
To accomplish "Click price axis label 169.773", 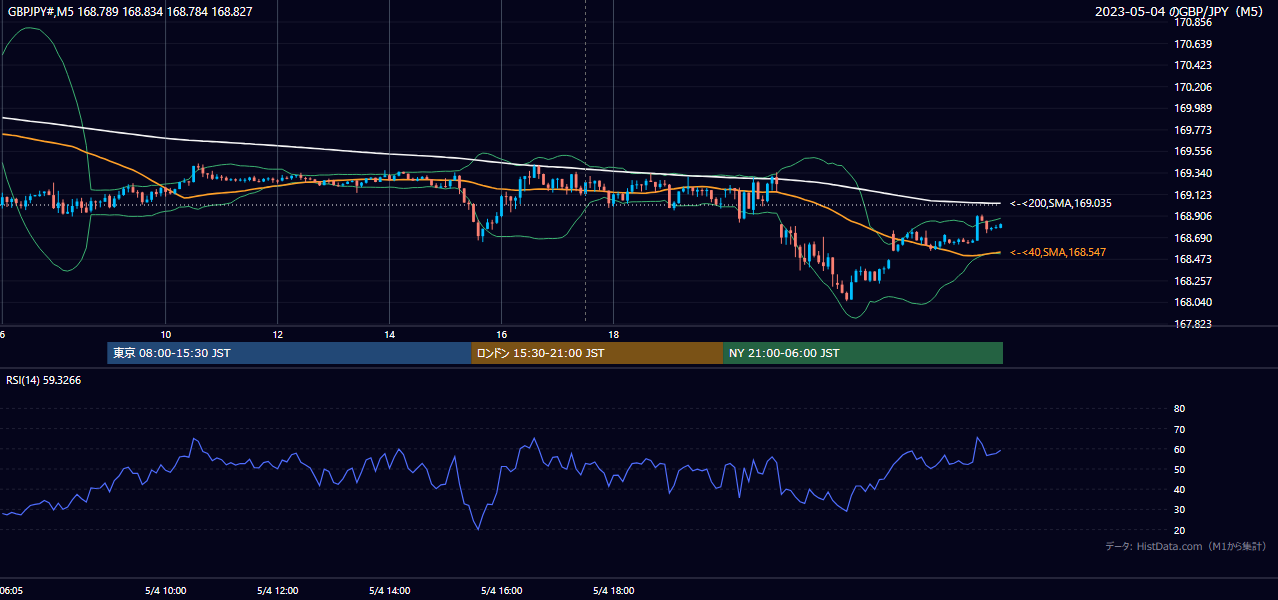I will [1193, 130].
